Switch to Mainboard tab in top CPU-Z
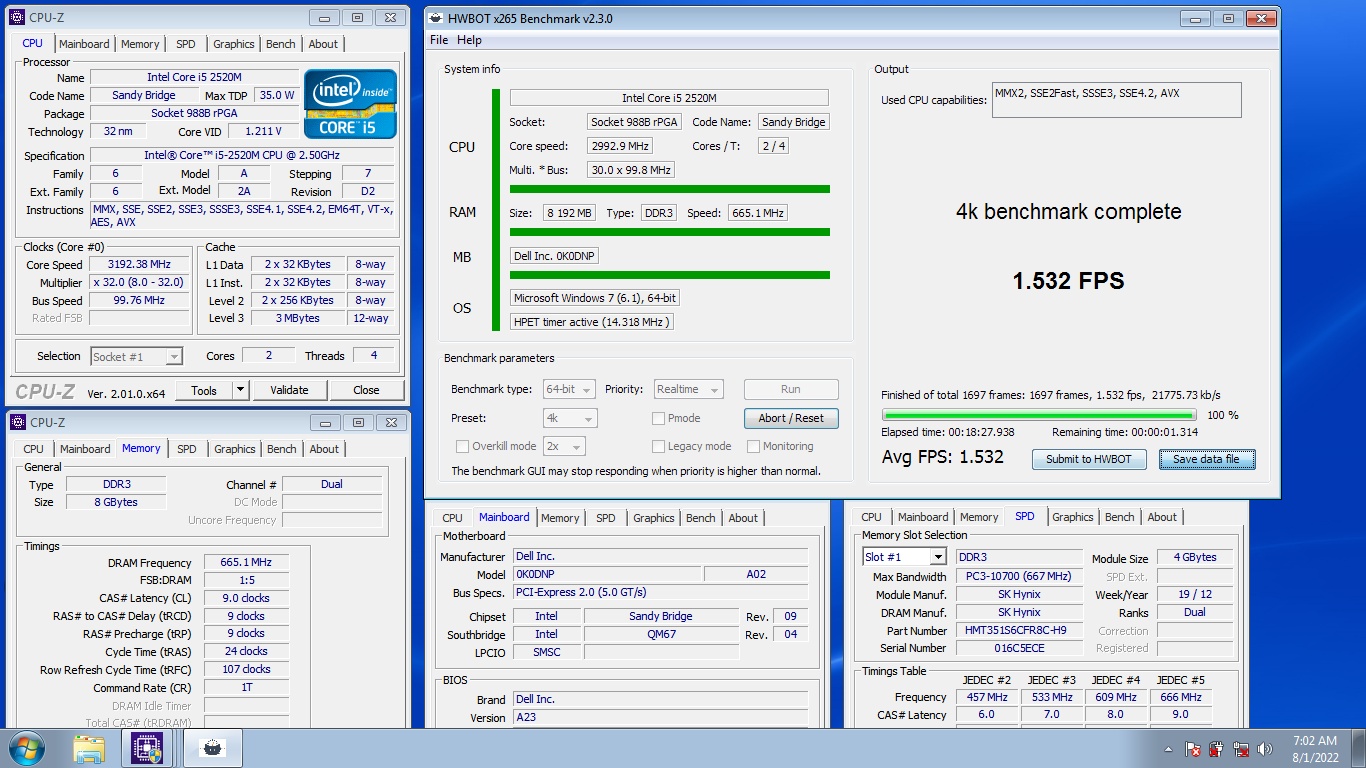1366x768 pixels. tap(84, 44)
